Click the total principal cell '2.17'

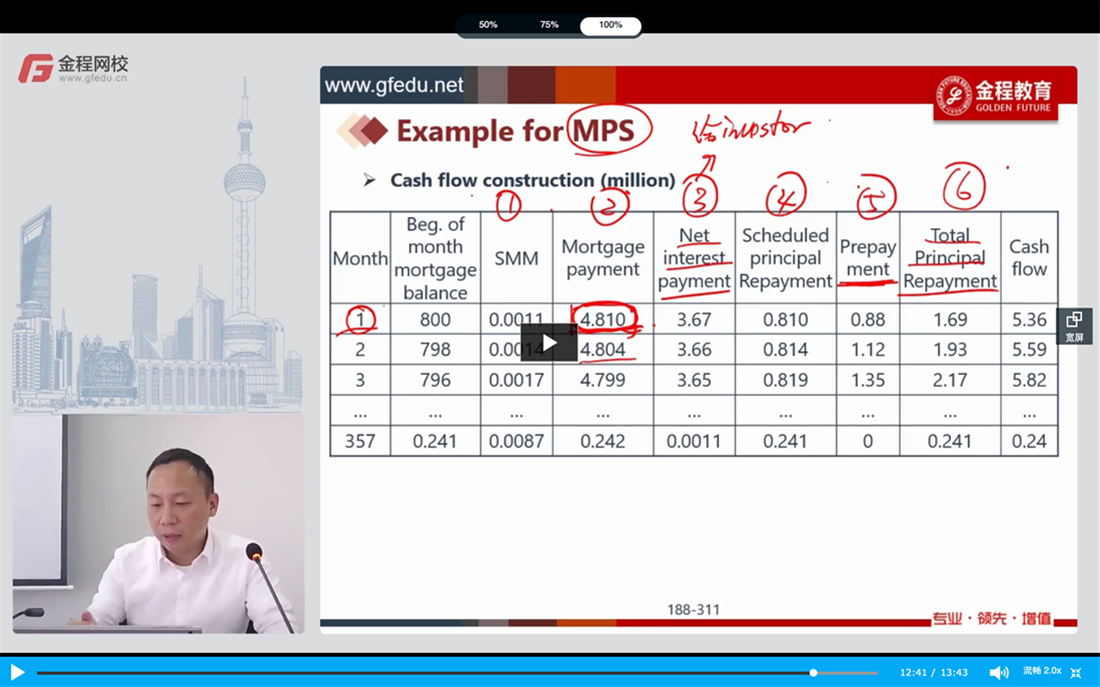pos(950,380)
